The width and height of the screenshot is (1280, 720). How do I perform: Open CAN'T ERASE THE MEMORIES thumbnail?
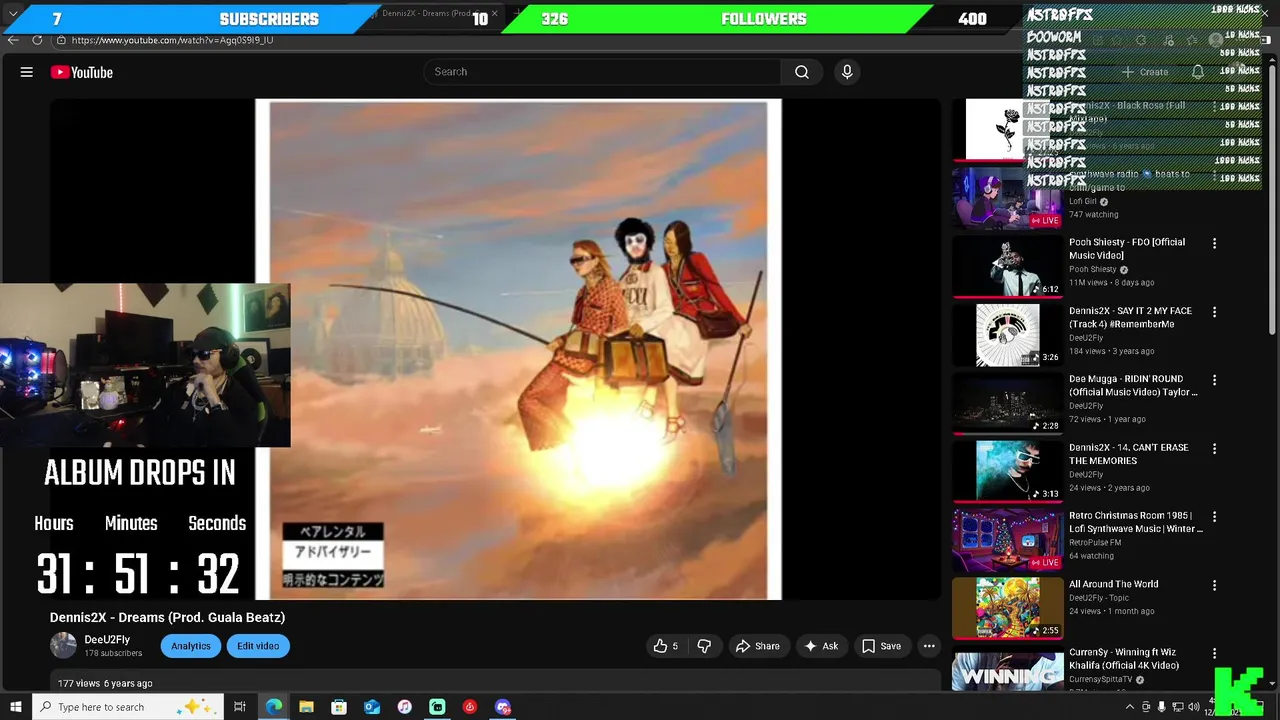click(1007, 471)
